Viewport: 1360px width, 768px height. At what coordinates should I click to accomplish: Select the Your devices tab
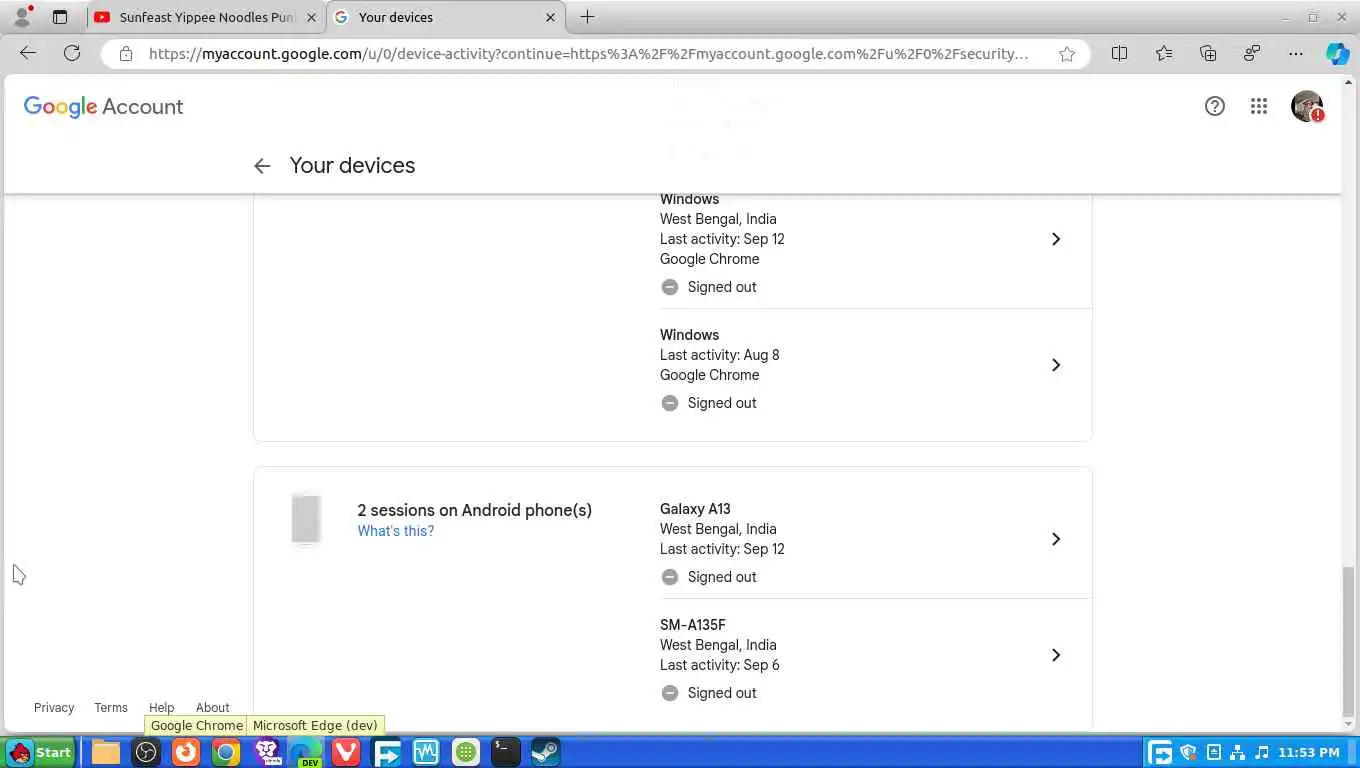[446, 17]
